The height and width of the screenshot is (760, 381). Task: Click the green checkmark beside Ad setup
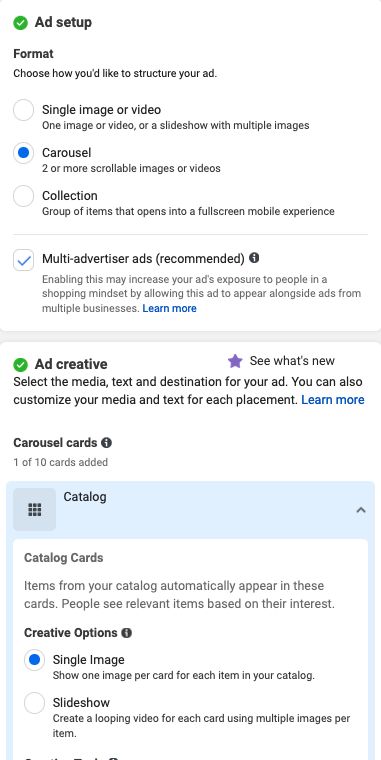click(20, 23)
